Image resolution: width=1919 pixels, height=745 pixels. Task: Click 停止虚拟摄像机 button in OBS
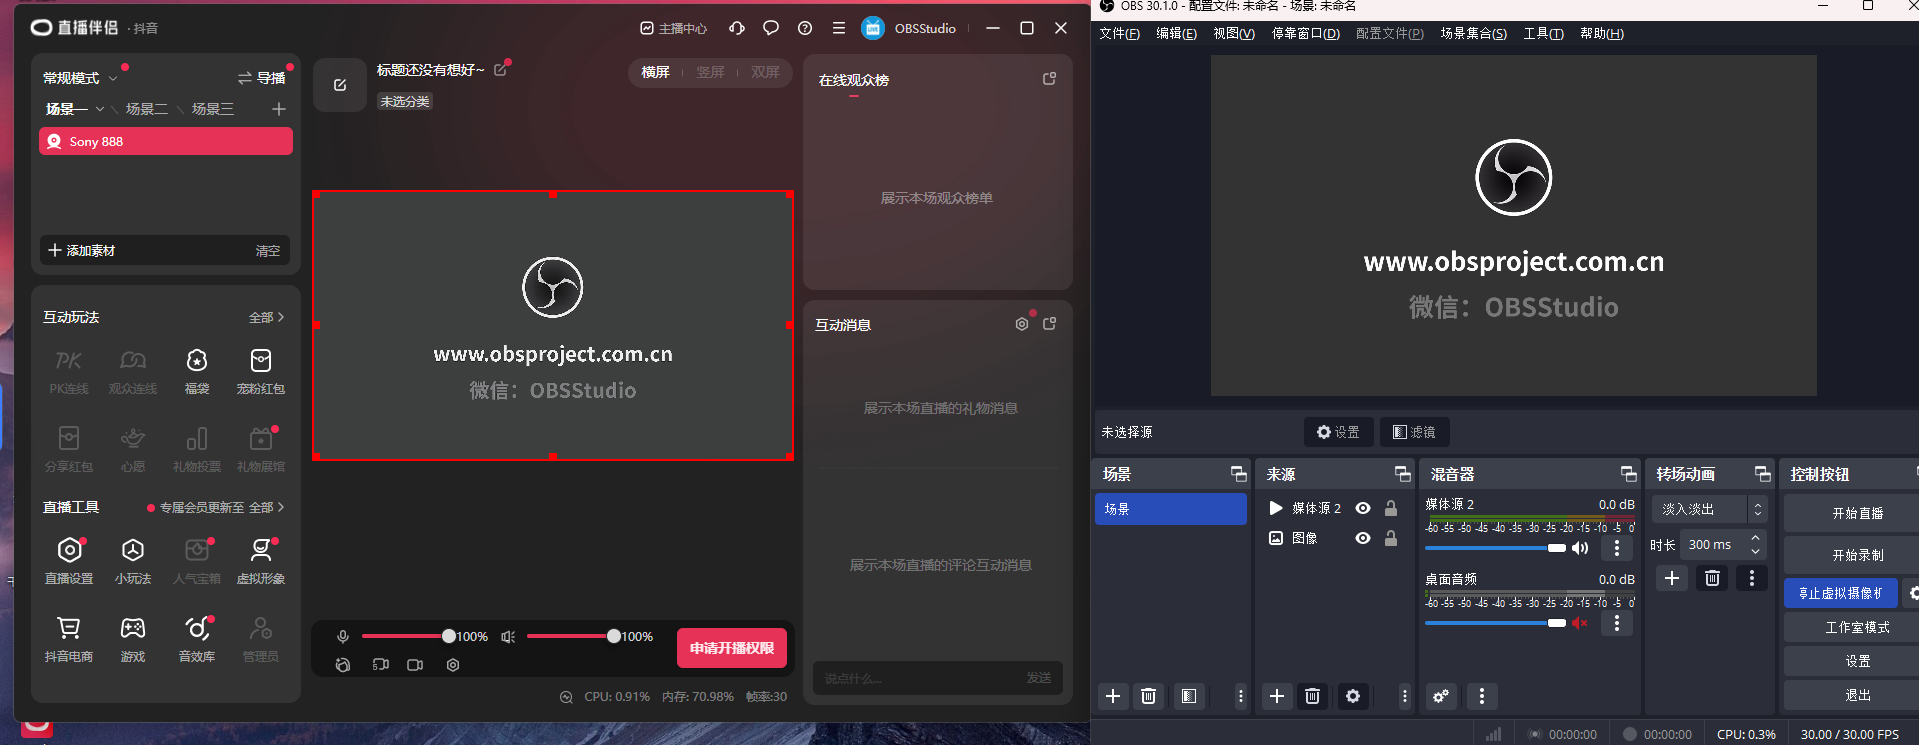[x=1841, y=593]
